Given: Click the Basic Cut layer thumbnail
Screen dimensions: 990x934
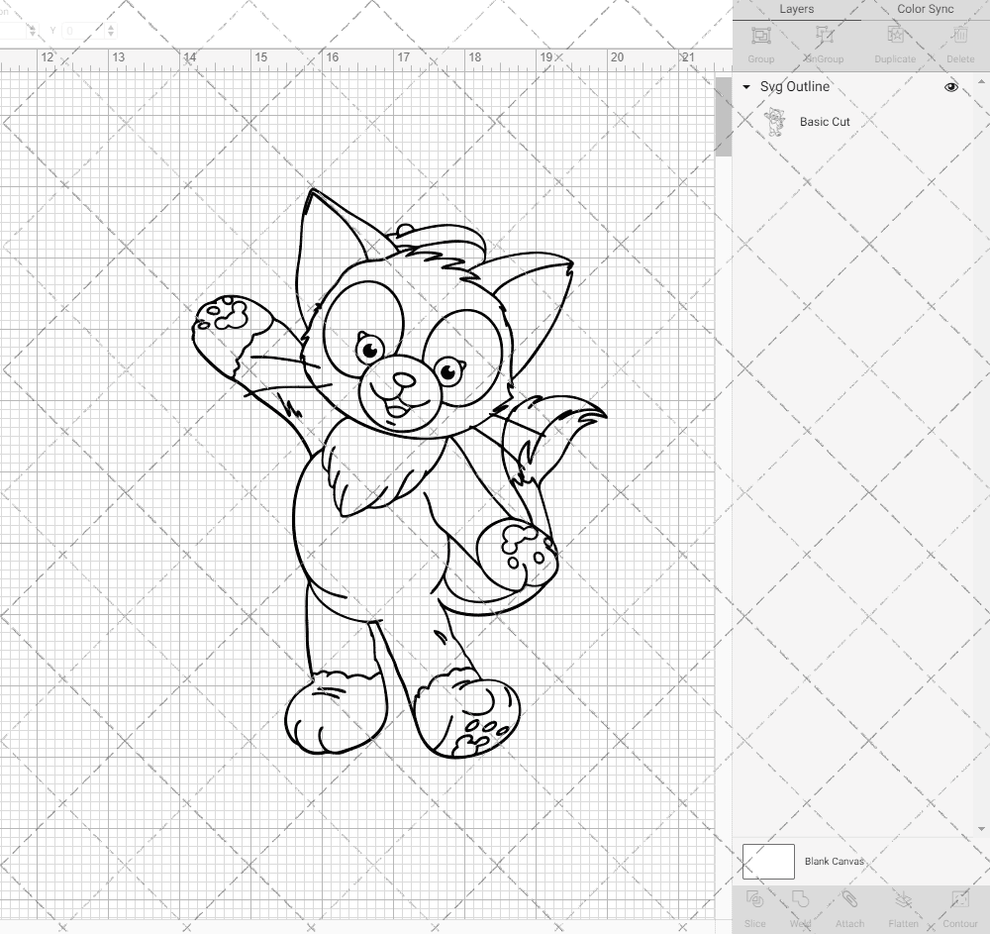Looking at the screenshot, I should coord(773,121).
